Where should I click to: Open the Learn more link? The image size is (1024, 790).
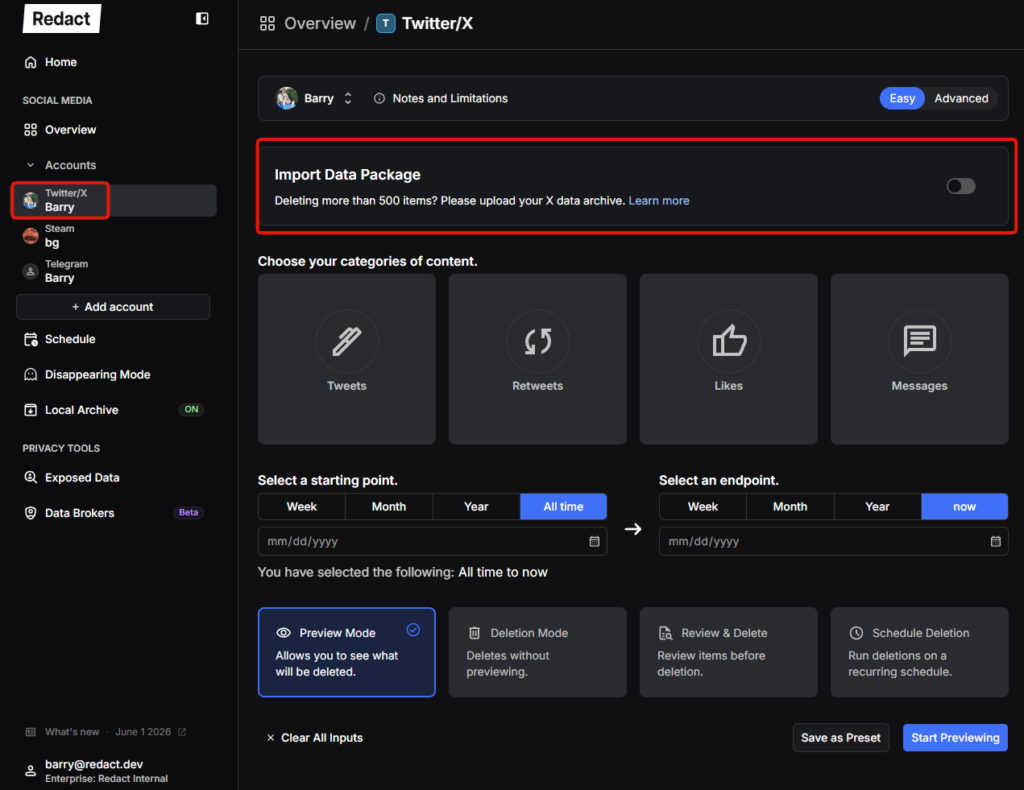pos(658,200)
